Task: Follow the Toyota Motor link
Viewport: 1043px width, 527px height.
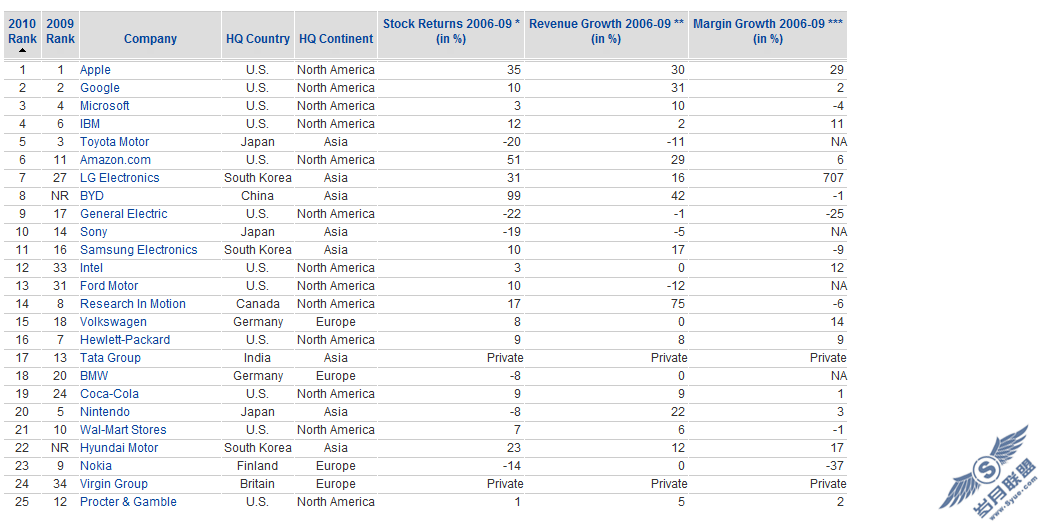Action: point(114,142)
